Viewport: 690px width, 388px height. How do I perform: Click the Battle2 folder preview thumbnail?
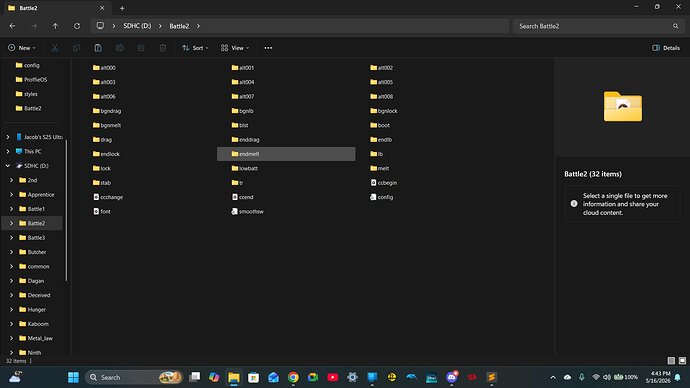coord(623,106)
